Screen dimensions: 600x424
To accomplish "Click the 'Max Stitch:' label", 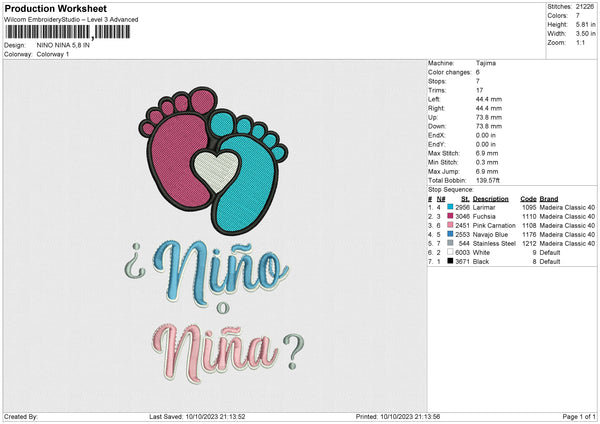I will [444, 153].
